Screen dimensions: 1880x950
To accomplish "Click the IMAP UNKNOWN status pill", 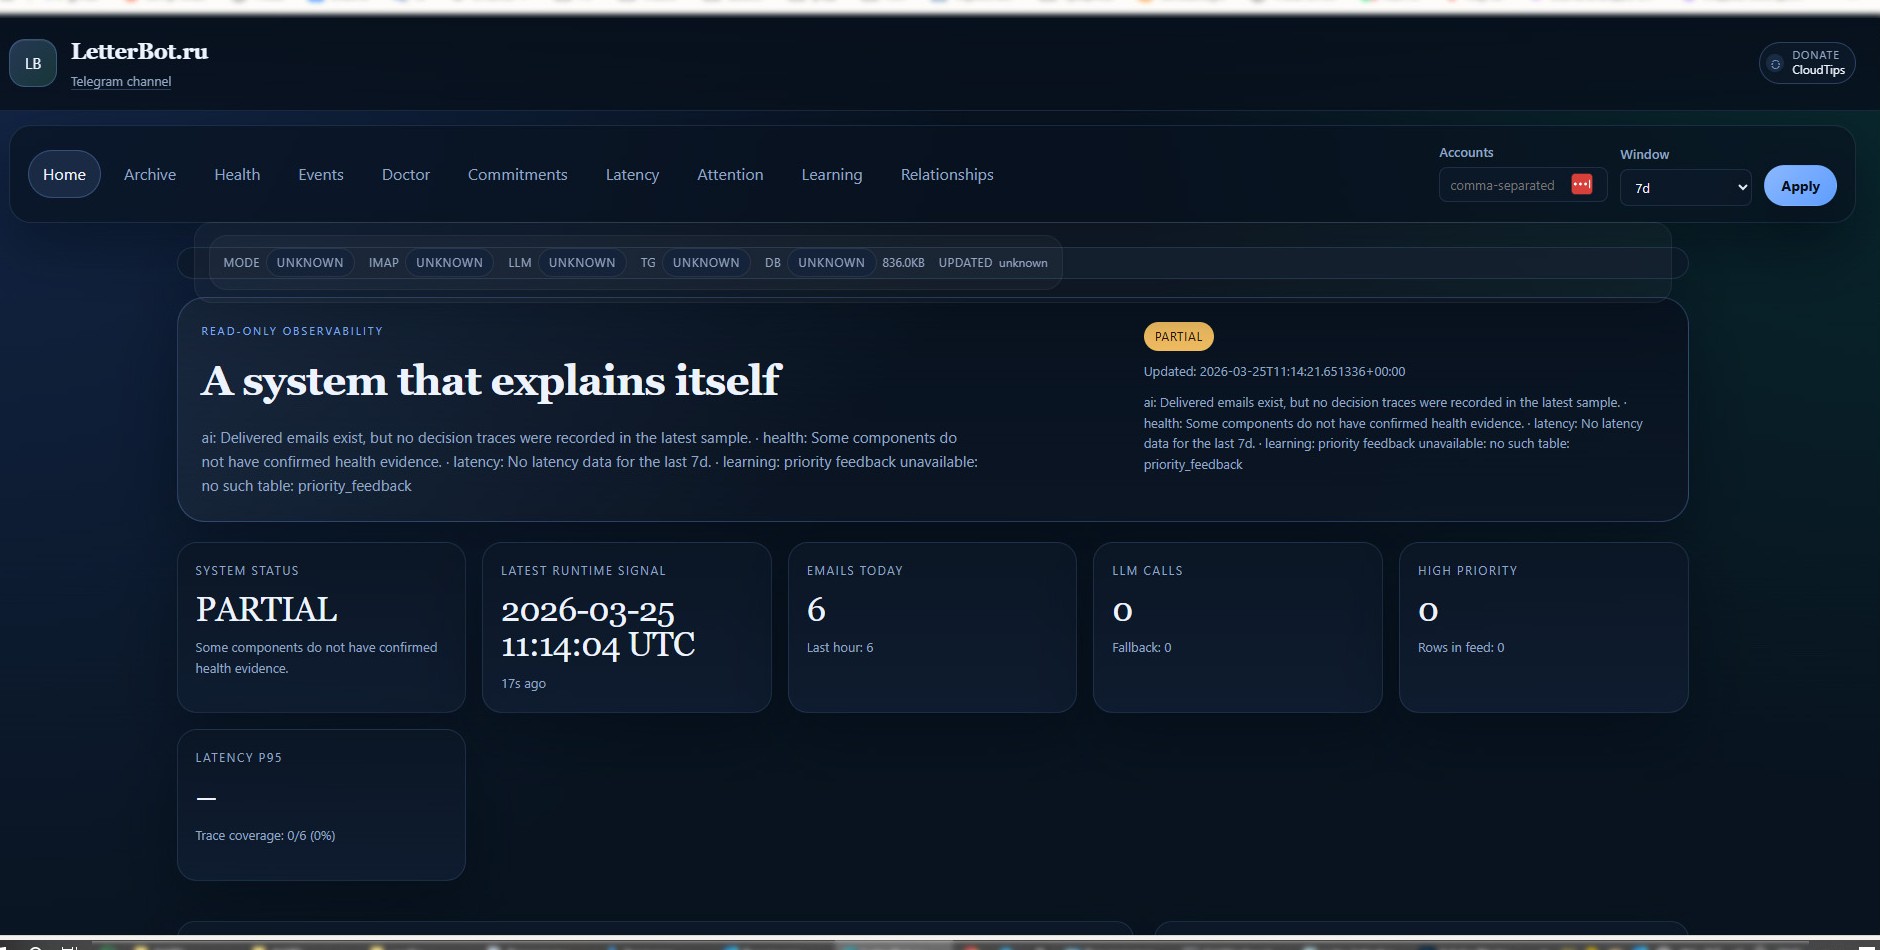I will (x=449, y=262).
